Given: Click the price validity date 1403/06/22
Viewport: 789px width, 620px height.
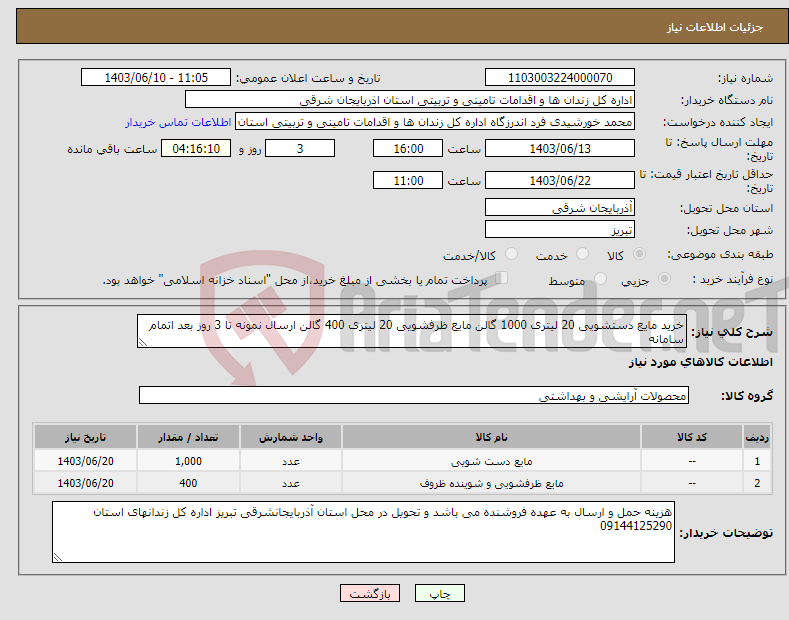Looking at the screenshot, I should pyautogui.click(x=560, y=180).
